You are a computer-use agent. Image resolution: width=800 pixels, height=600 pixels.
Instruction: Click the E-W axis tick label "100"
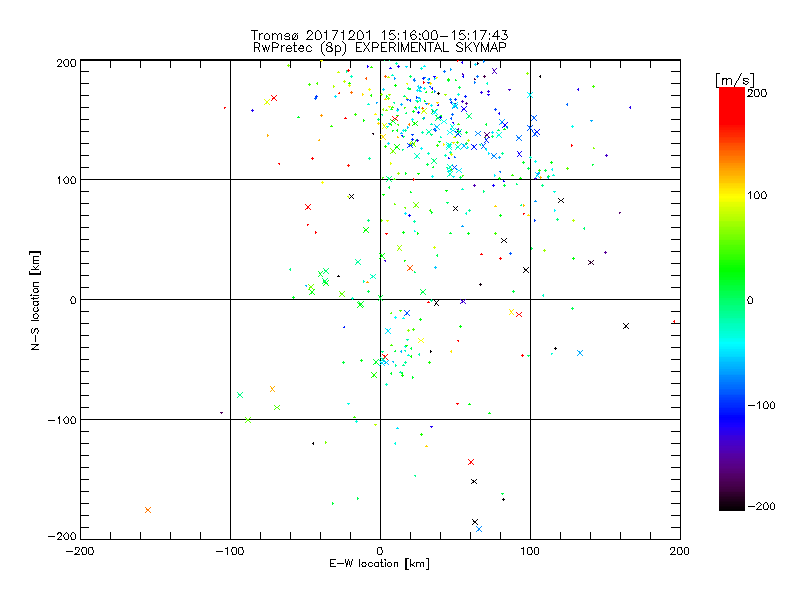[530, 551]
